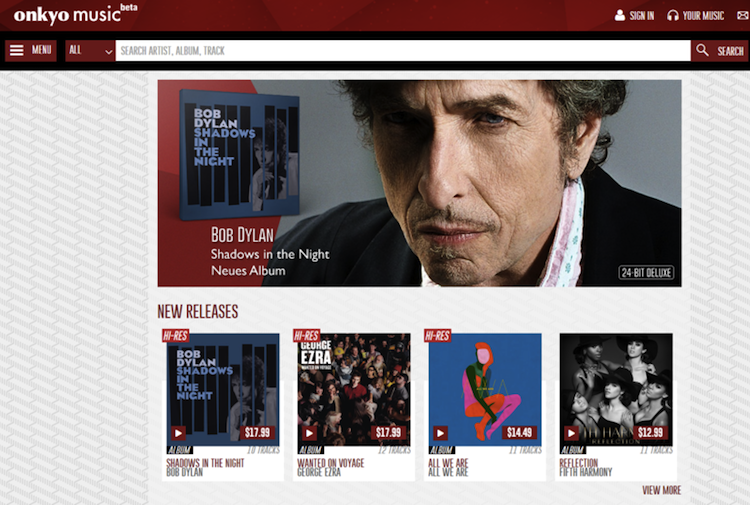Viewport: 750px width, 505px height.
Task: Click the $12.99 price tag on Reflection
Action: [x=650, y=433]
